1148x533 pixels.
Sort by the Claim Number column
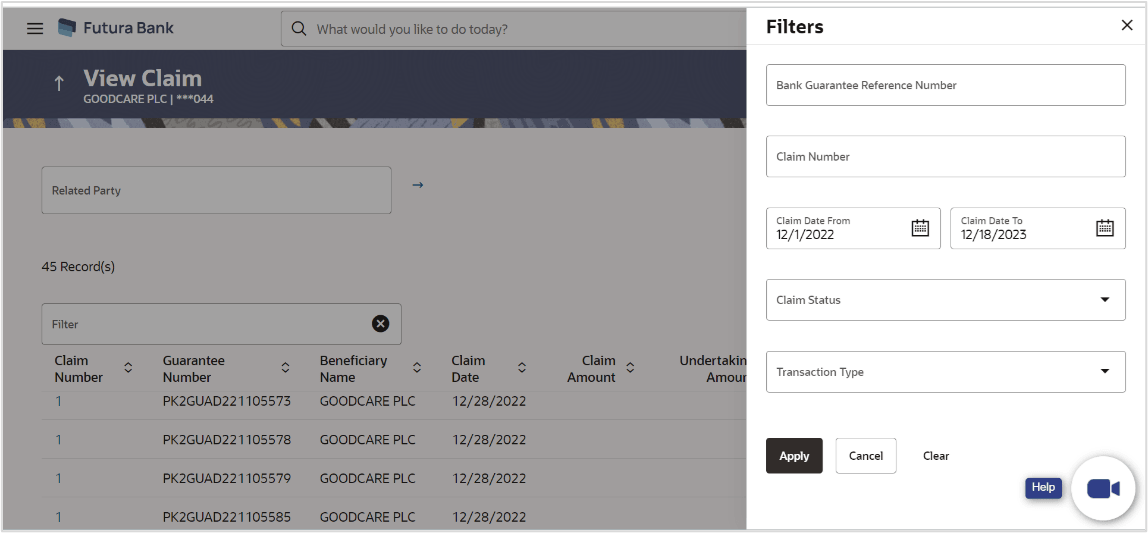click(x=128, y=368)
